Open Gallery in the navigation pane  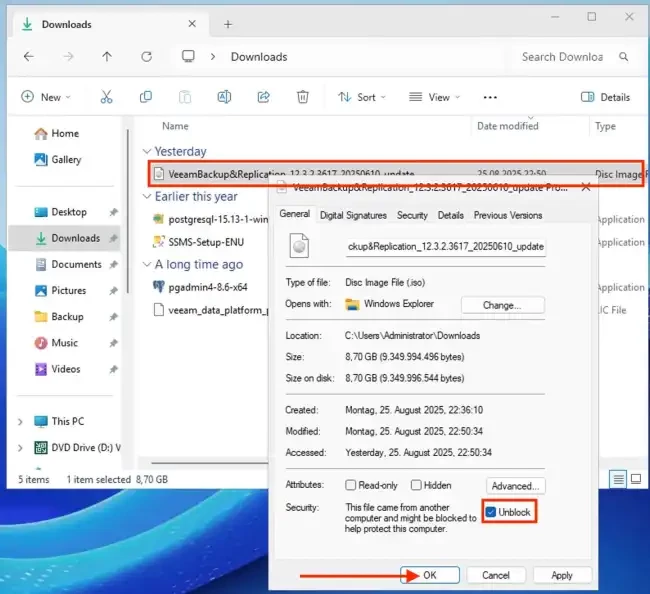point(58,160)
